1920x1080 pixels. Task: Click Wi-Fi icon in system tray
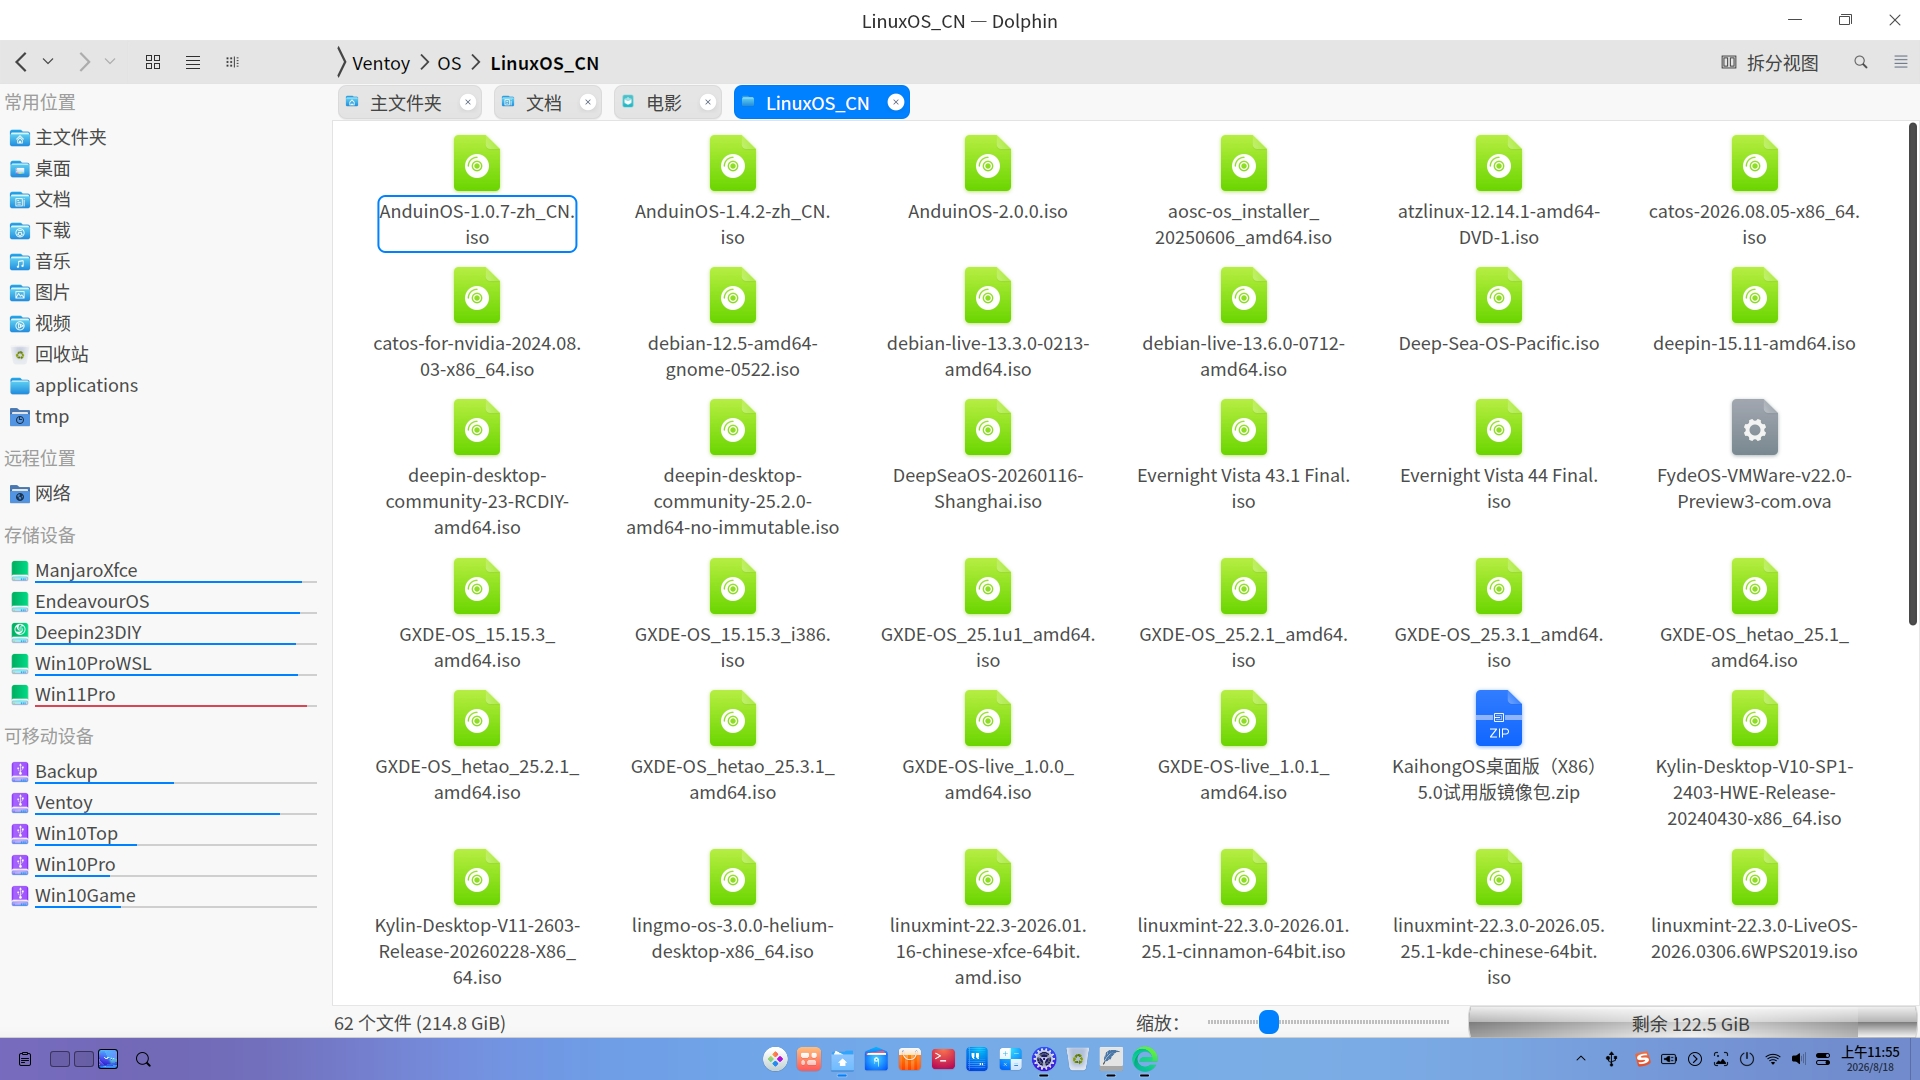click(x=1772, y=1059)
